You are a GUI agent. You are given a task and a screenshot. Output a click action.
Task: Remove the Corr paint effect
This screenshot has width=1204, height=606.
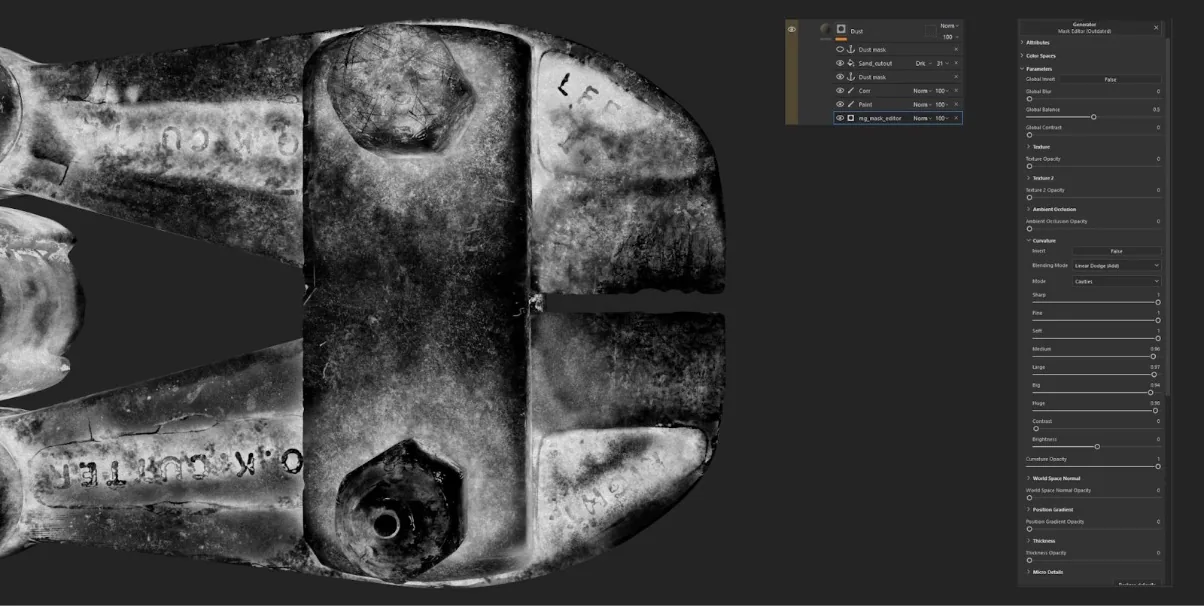tap(956, 91)
